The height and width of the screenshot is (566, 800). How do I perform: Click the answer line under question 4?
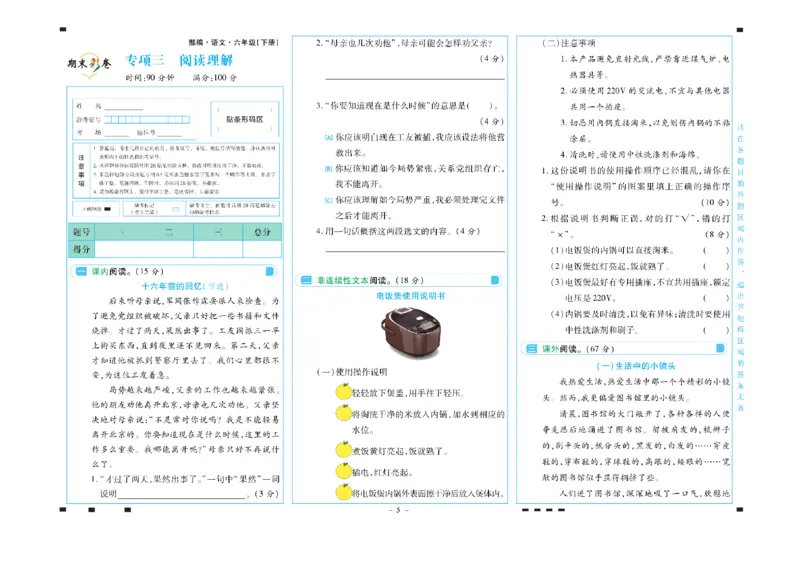pos(415,251)
